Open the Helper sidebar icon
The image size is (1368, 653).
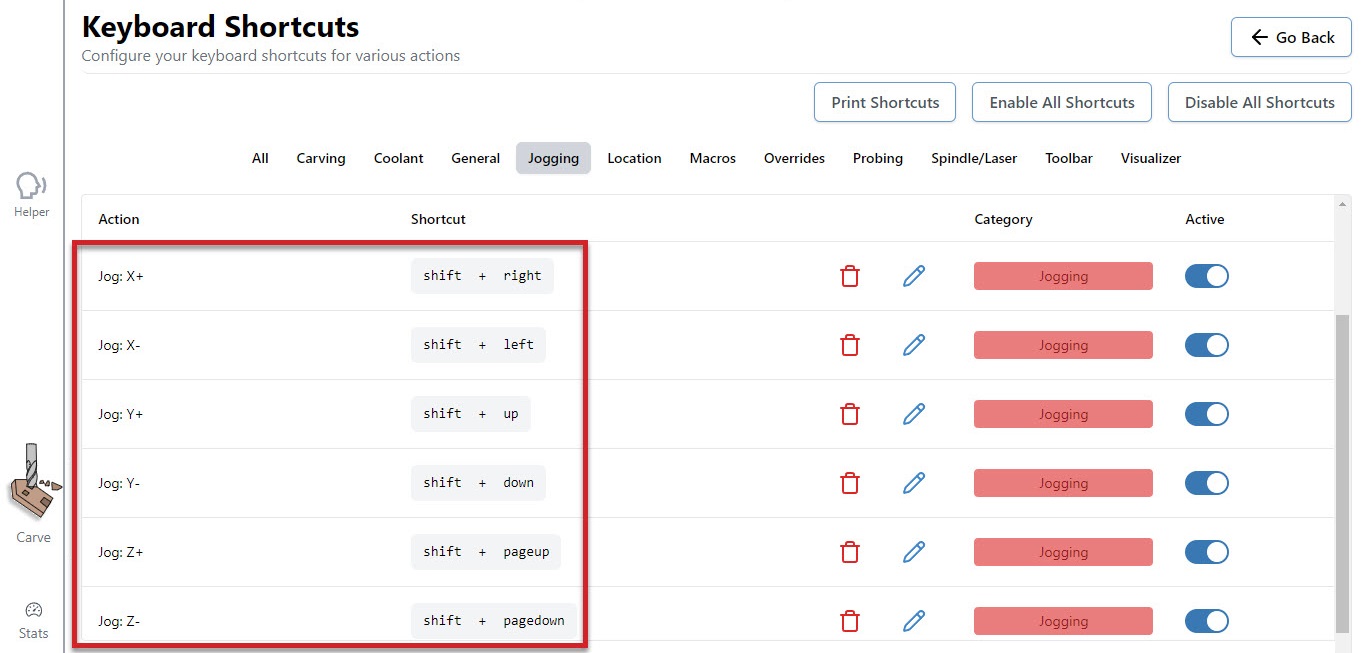click(x=32, y=193)
